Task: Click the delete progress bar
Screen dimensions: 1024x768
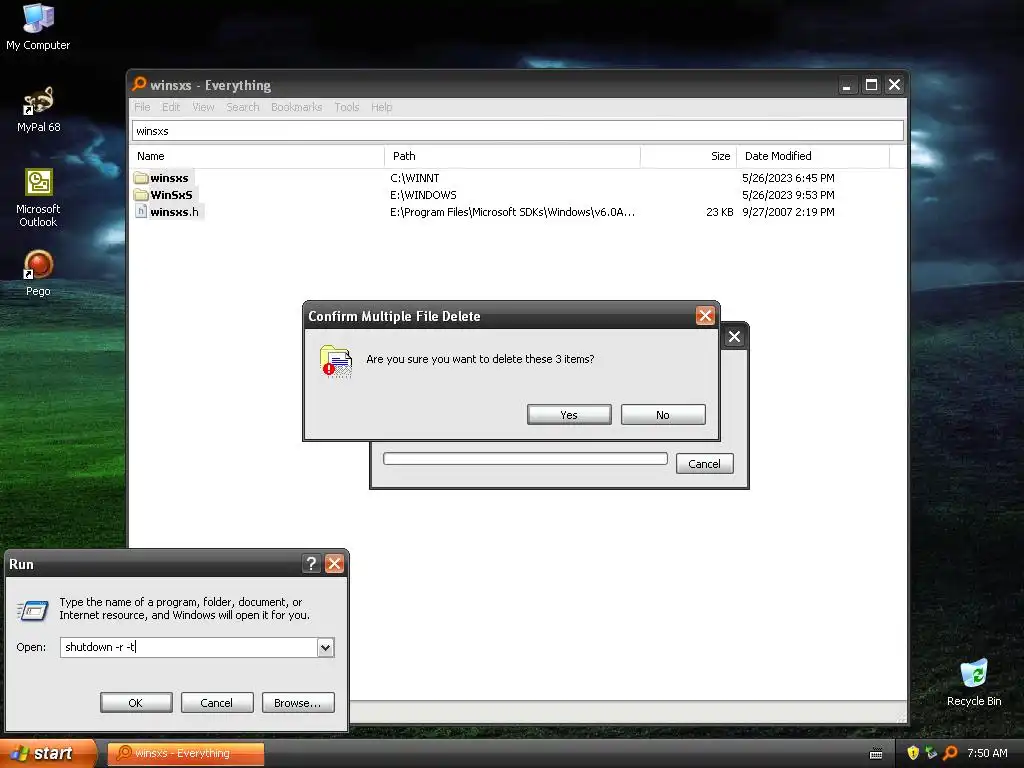Action: (525, 458)
